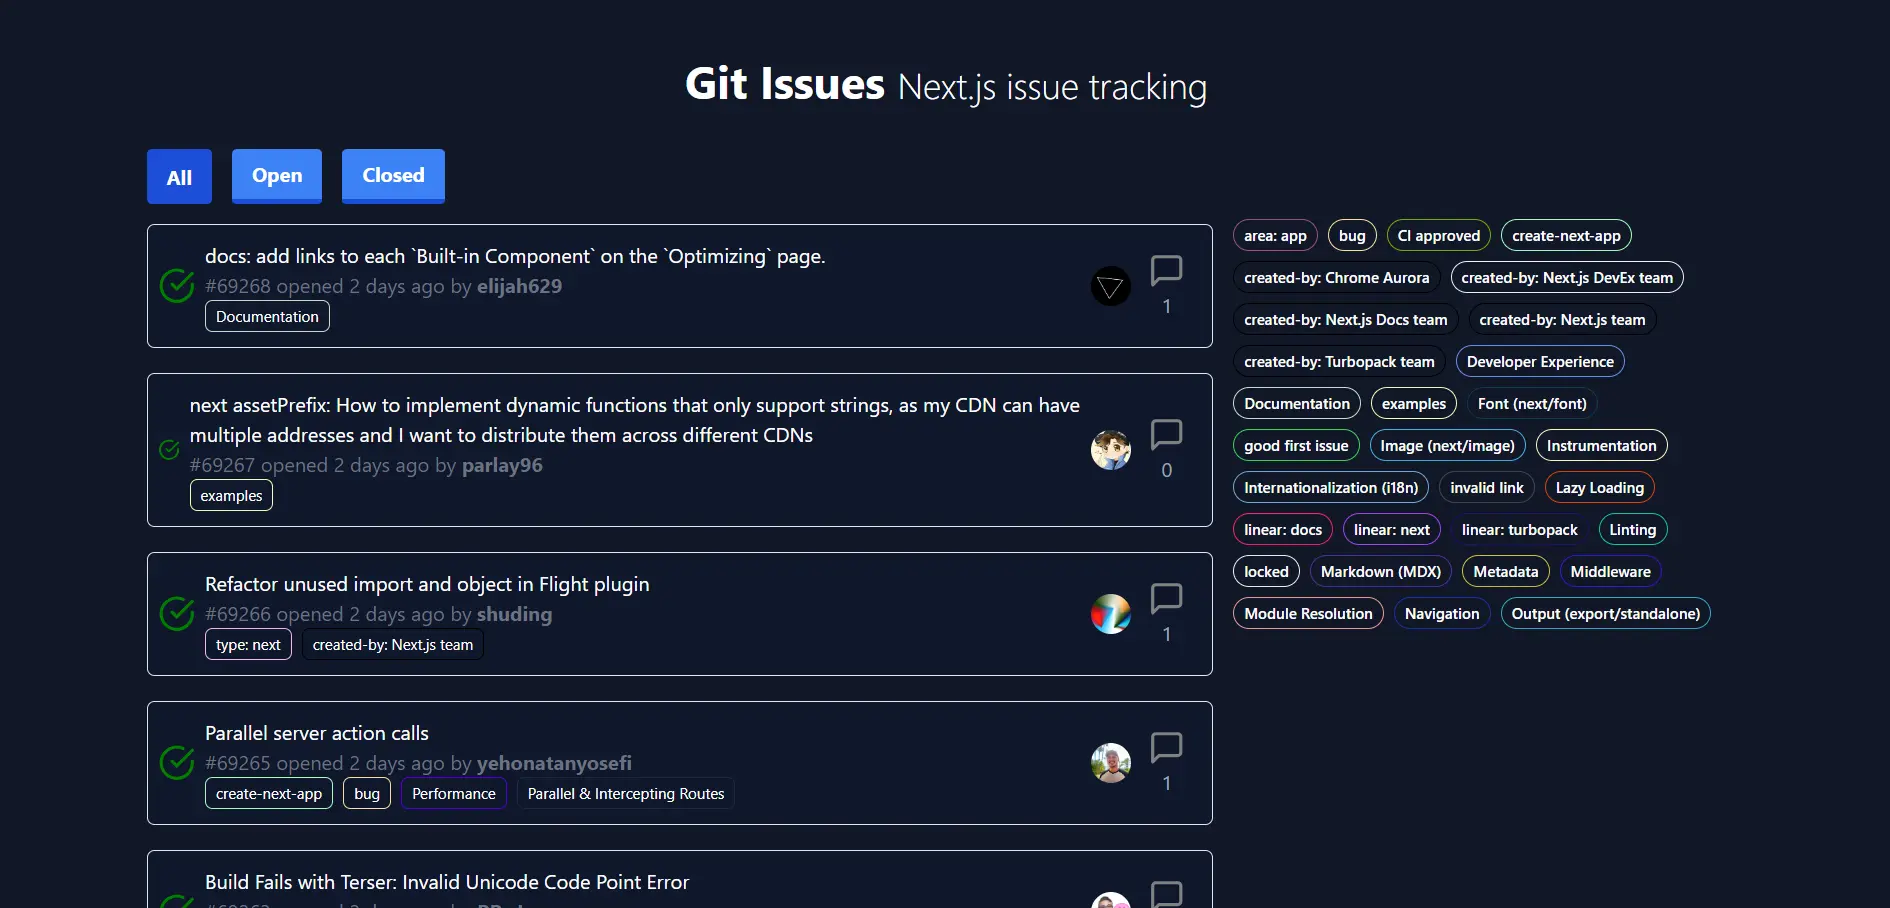This screenshot has height=908, width=1890.
Task: Filter by 'created-by: Chrome Aurora' label
Action: 1337,278
